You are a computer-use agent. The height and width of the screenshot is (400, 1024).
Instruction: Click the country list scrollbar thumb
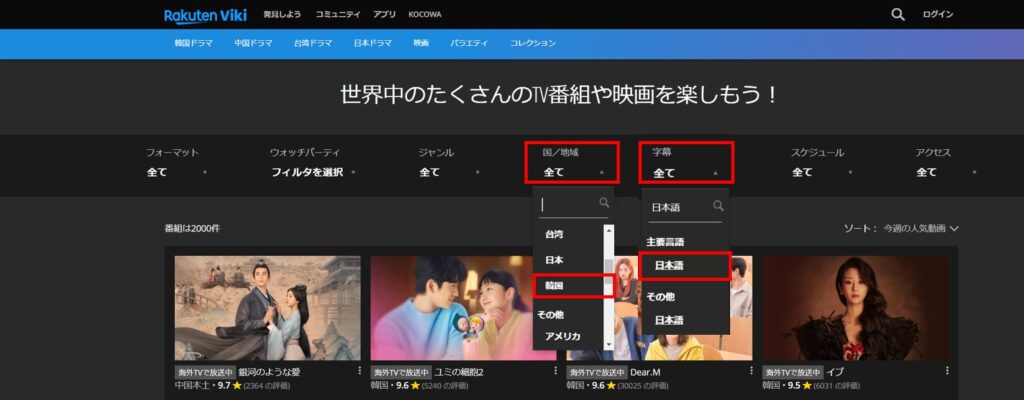click(609, 273)
